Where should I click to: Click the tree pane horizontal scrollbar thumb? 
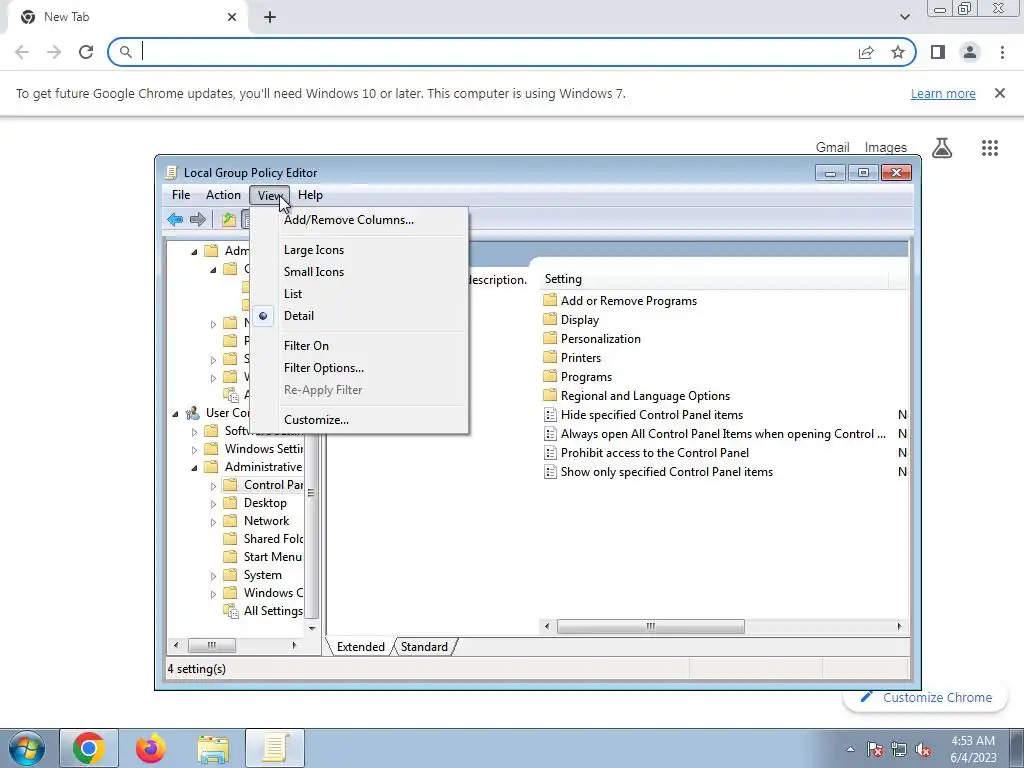click(212, 645)
